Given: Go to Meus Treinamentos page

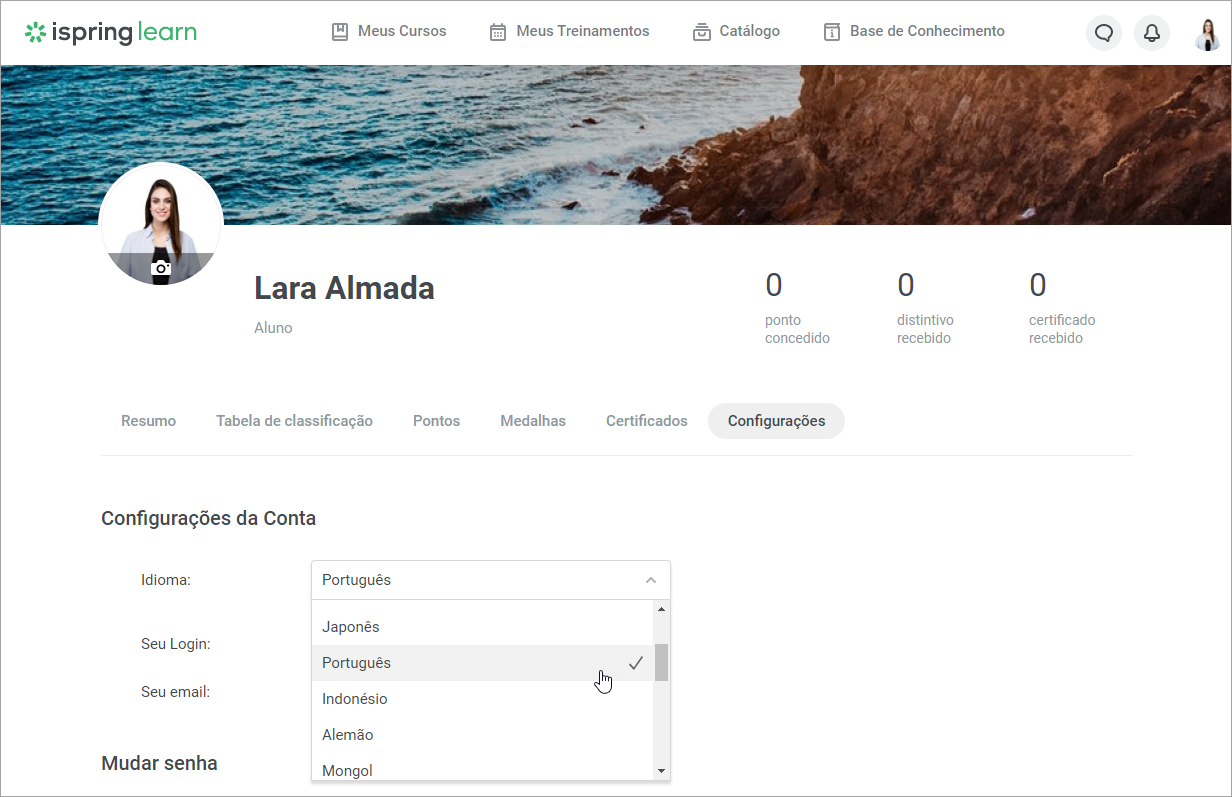Looking at the screenshot, I should (569, 31).
